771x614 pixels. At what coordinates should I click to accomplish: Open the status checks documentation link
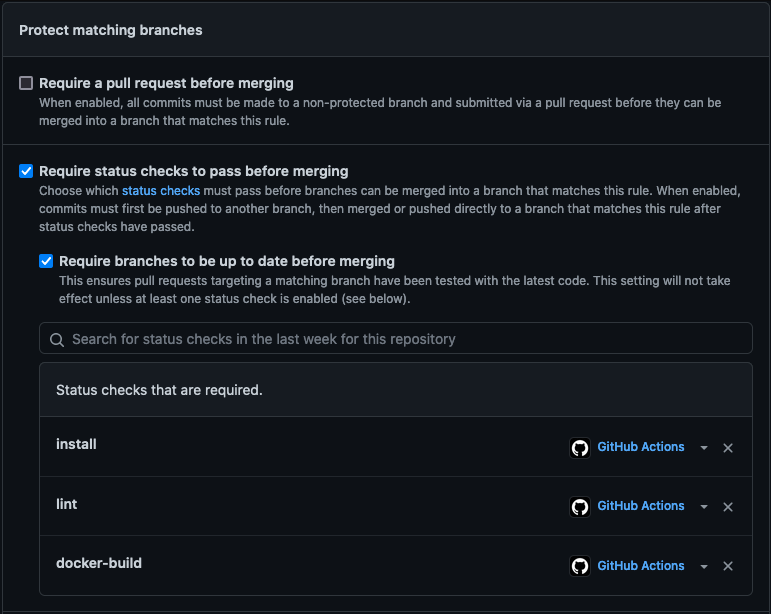coord(161,190)
